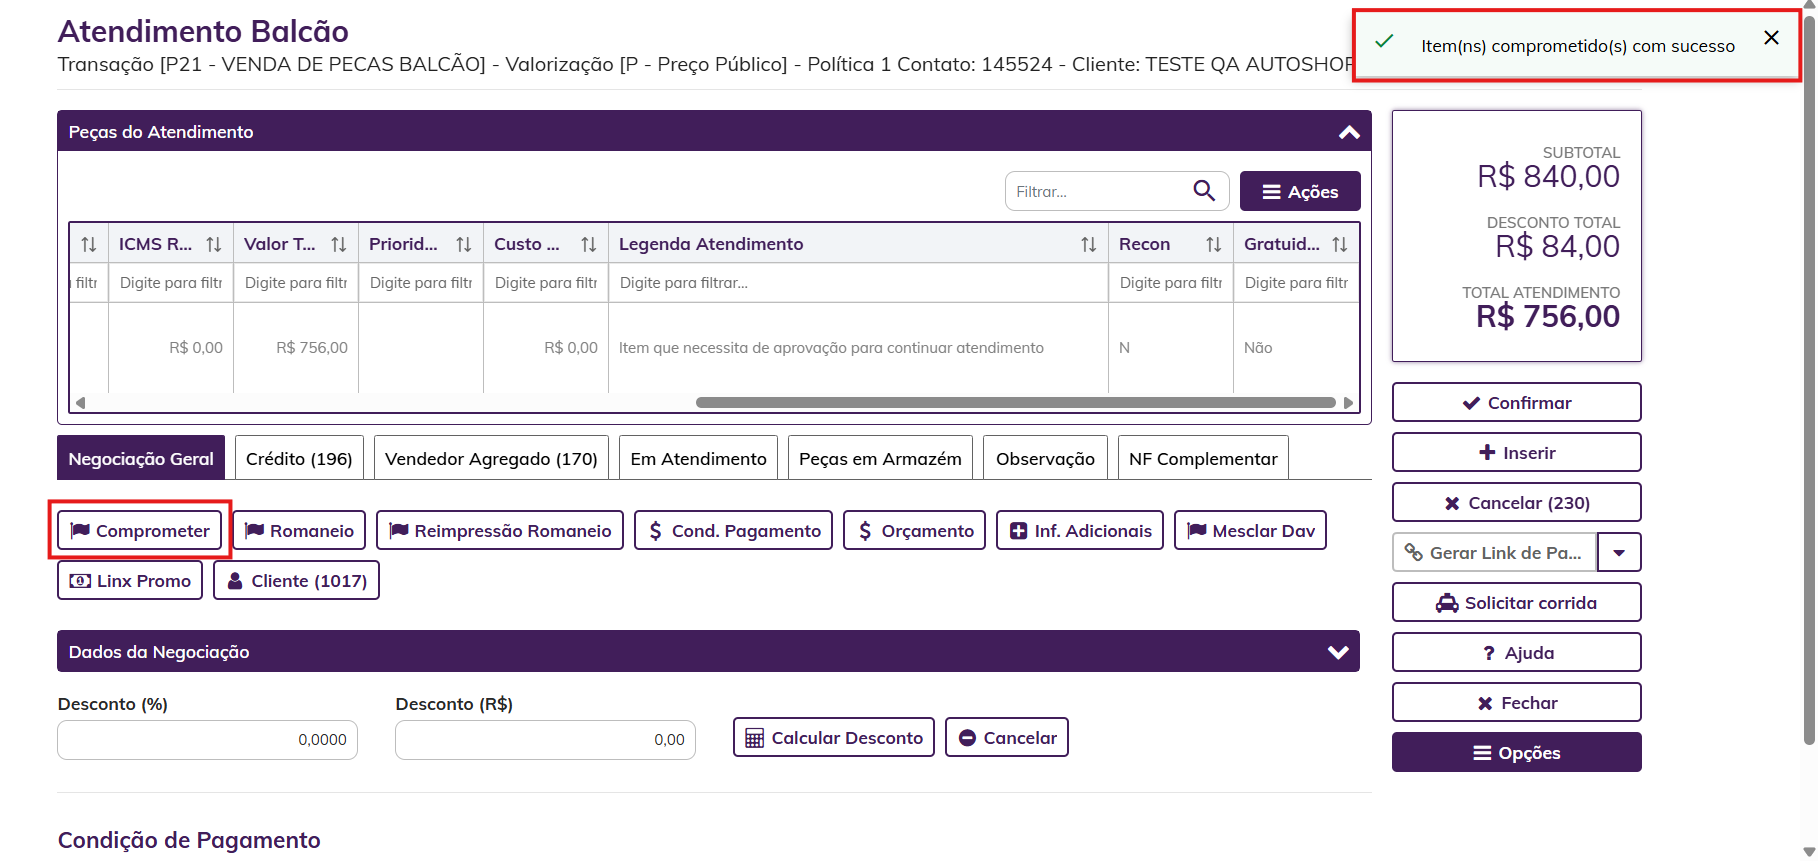
Task: Click Cancelar (230) button
Action: pos(1516,502)
